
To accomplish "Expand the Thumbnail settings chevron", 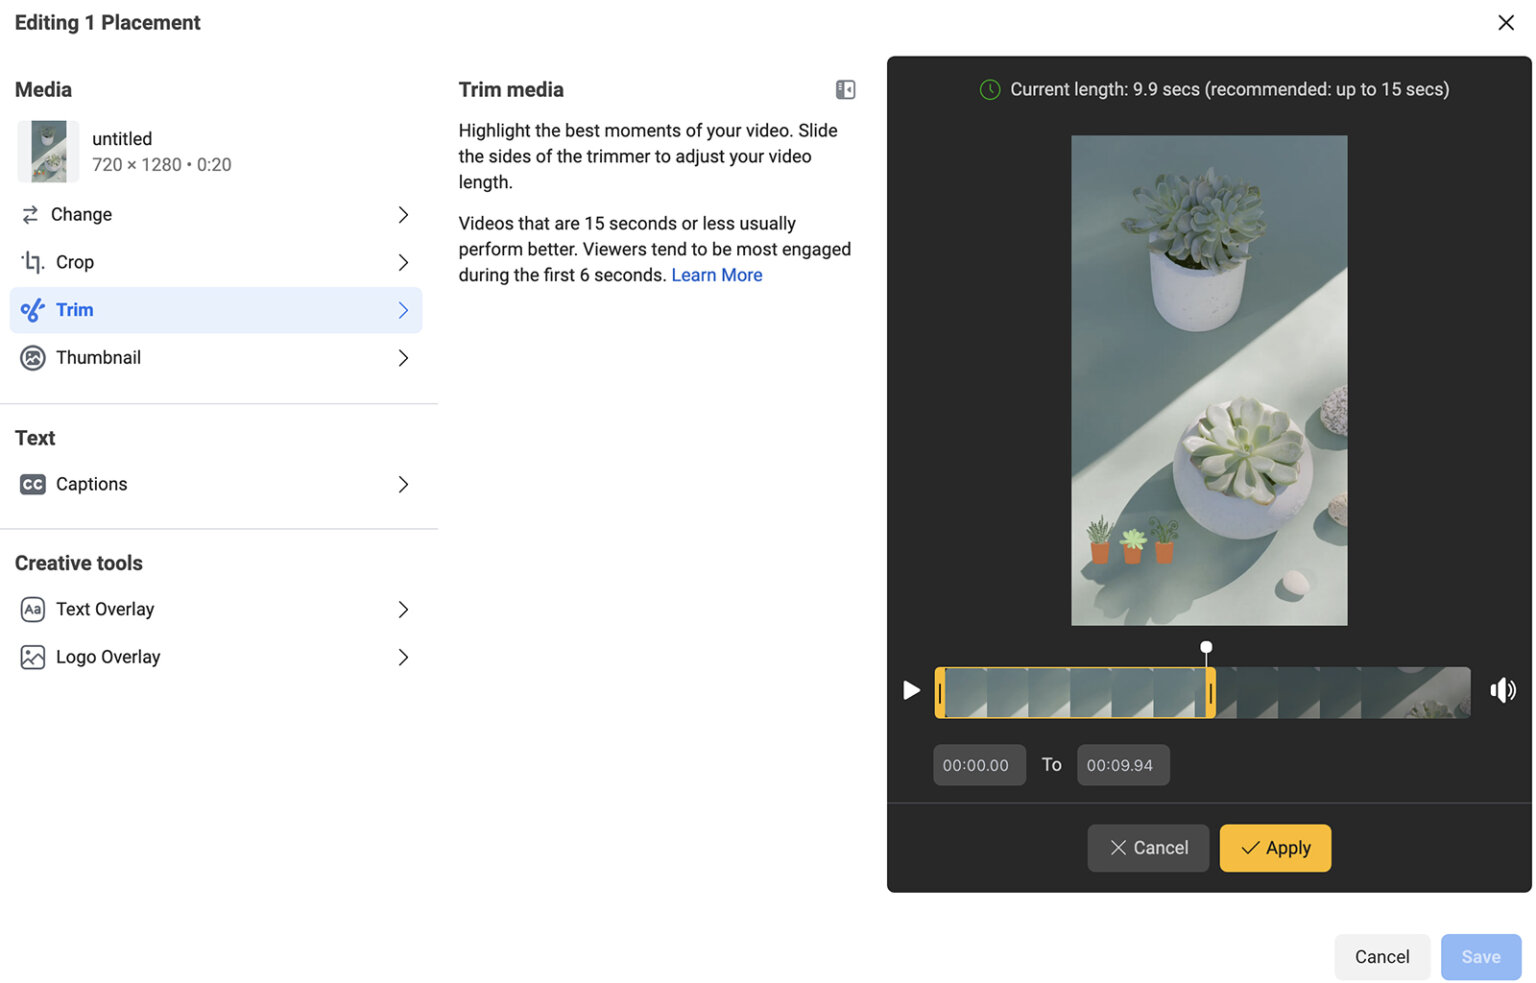I will pos(403,357).
